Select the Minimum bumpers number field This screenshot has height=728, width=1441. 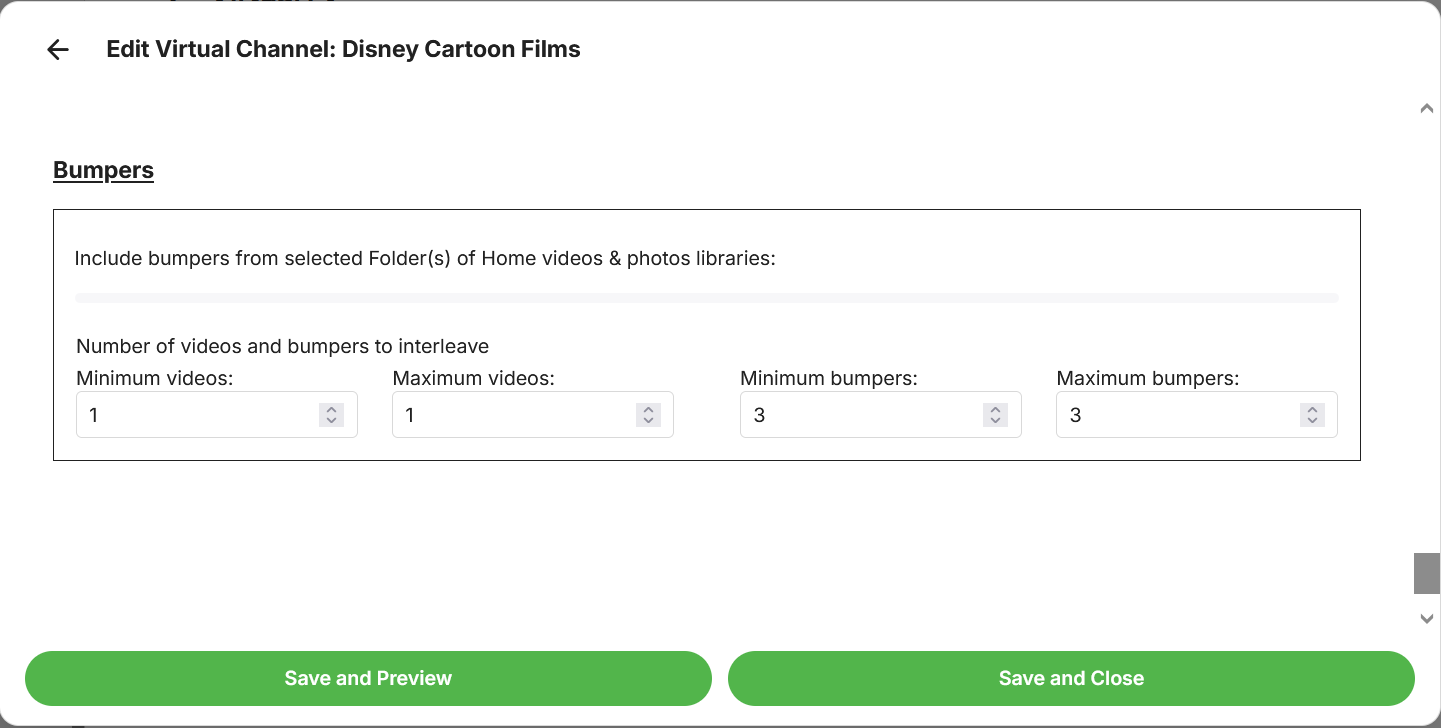[860, 415]
